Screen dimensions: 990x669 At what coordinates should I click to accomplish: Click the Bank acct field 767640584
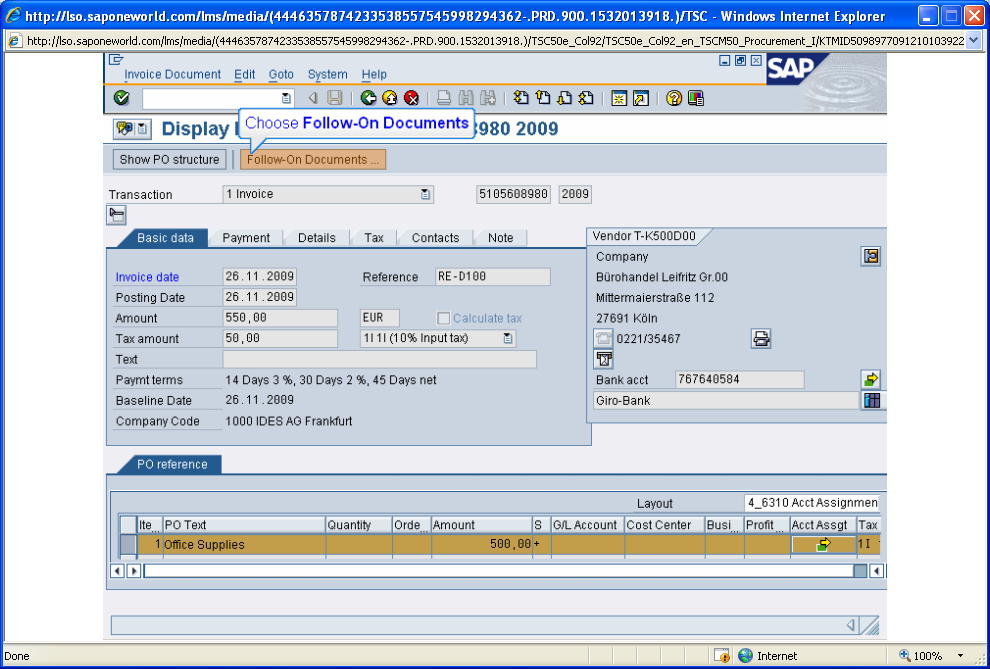pyautogui.click(x=739, y=379)
